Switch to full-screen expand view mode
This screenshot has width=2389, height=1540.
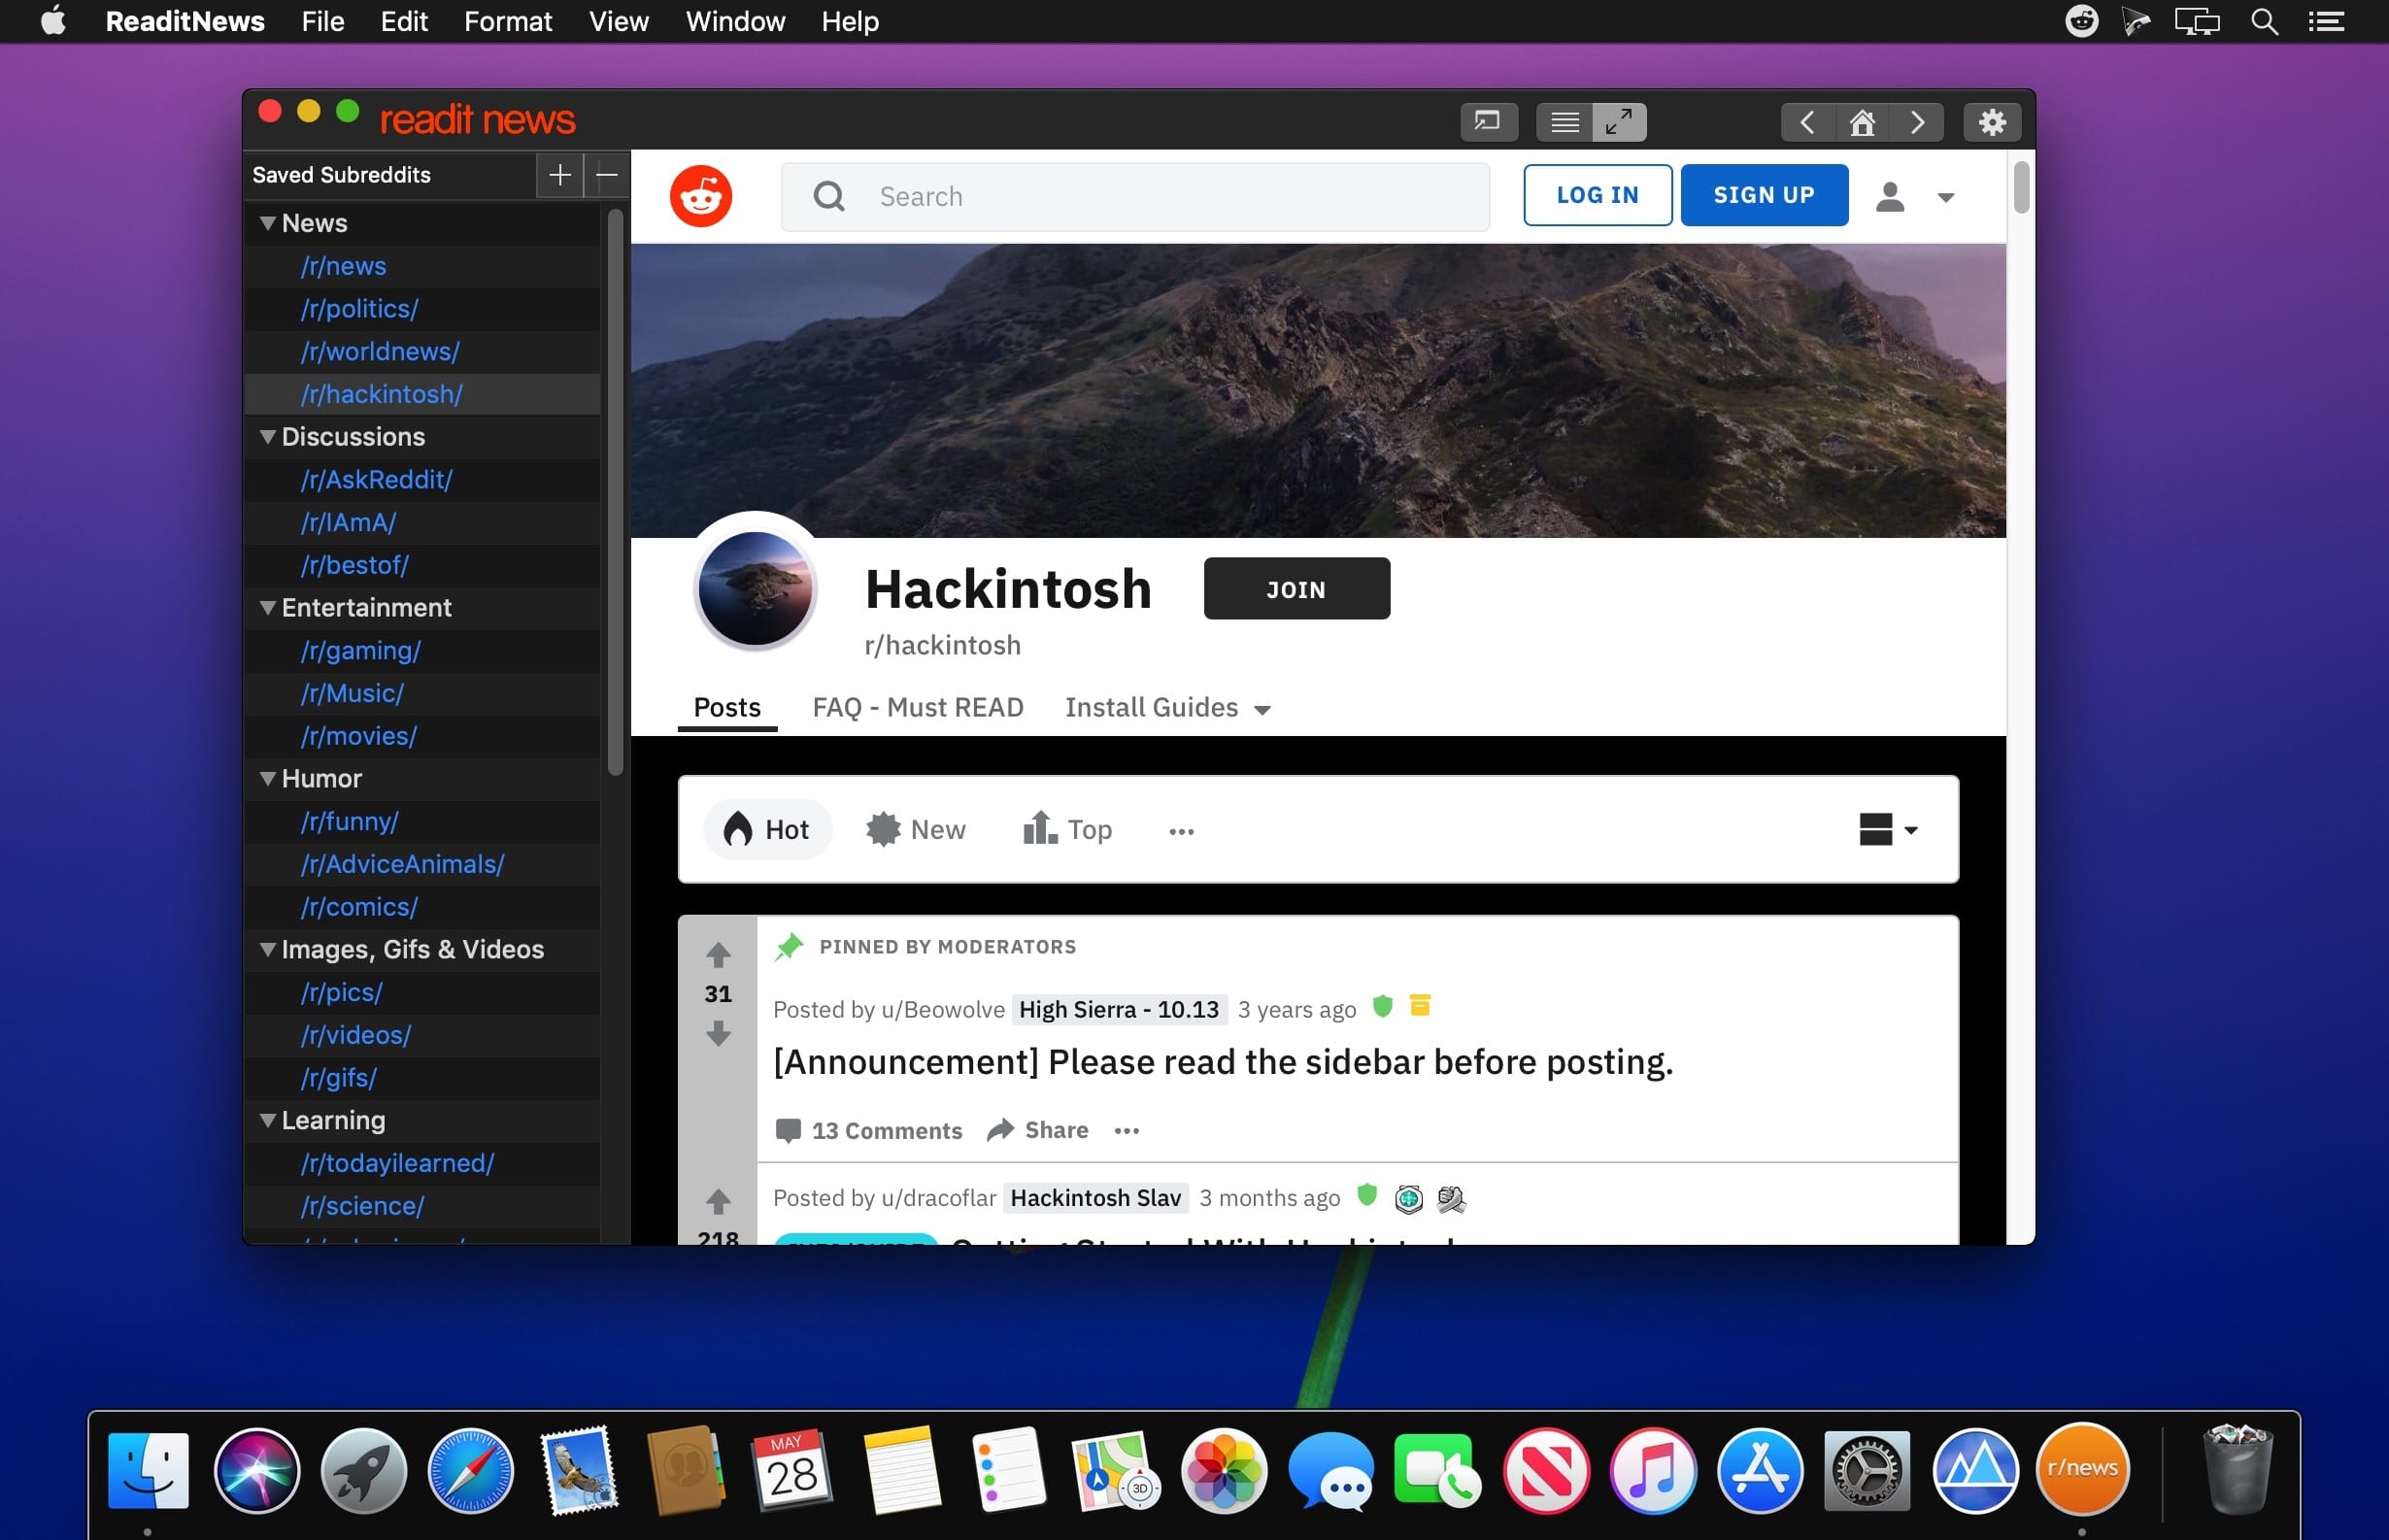(x=1618, y=122)
